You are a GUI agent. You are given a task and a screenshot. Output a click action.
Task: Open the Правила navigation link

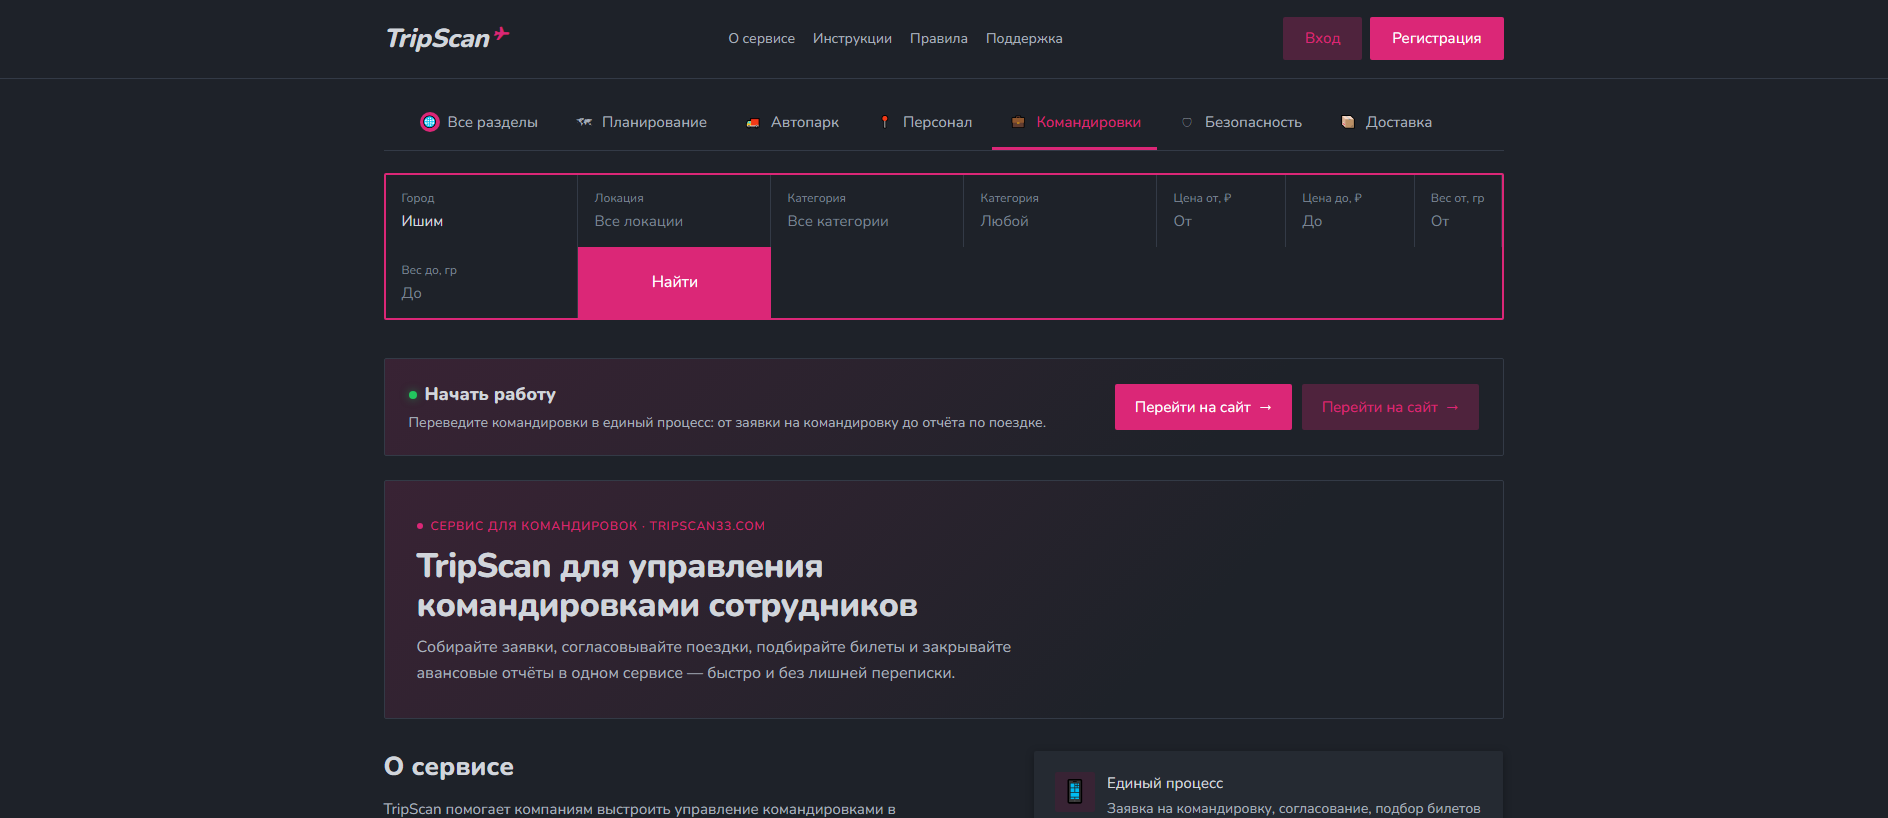(939, 39)
